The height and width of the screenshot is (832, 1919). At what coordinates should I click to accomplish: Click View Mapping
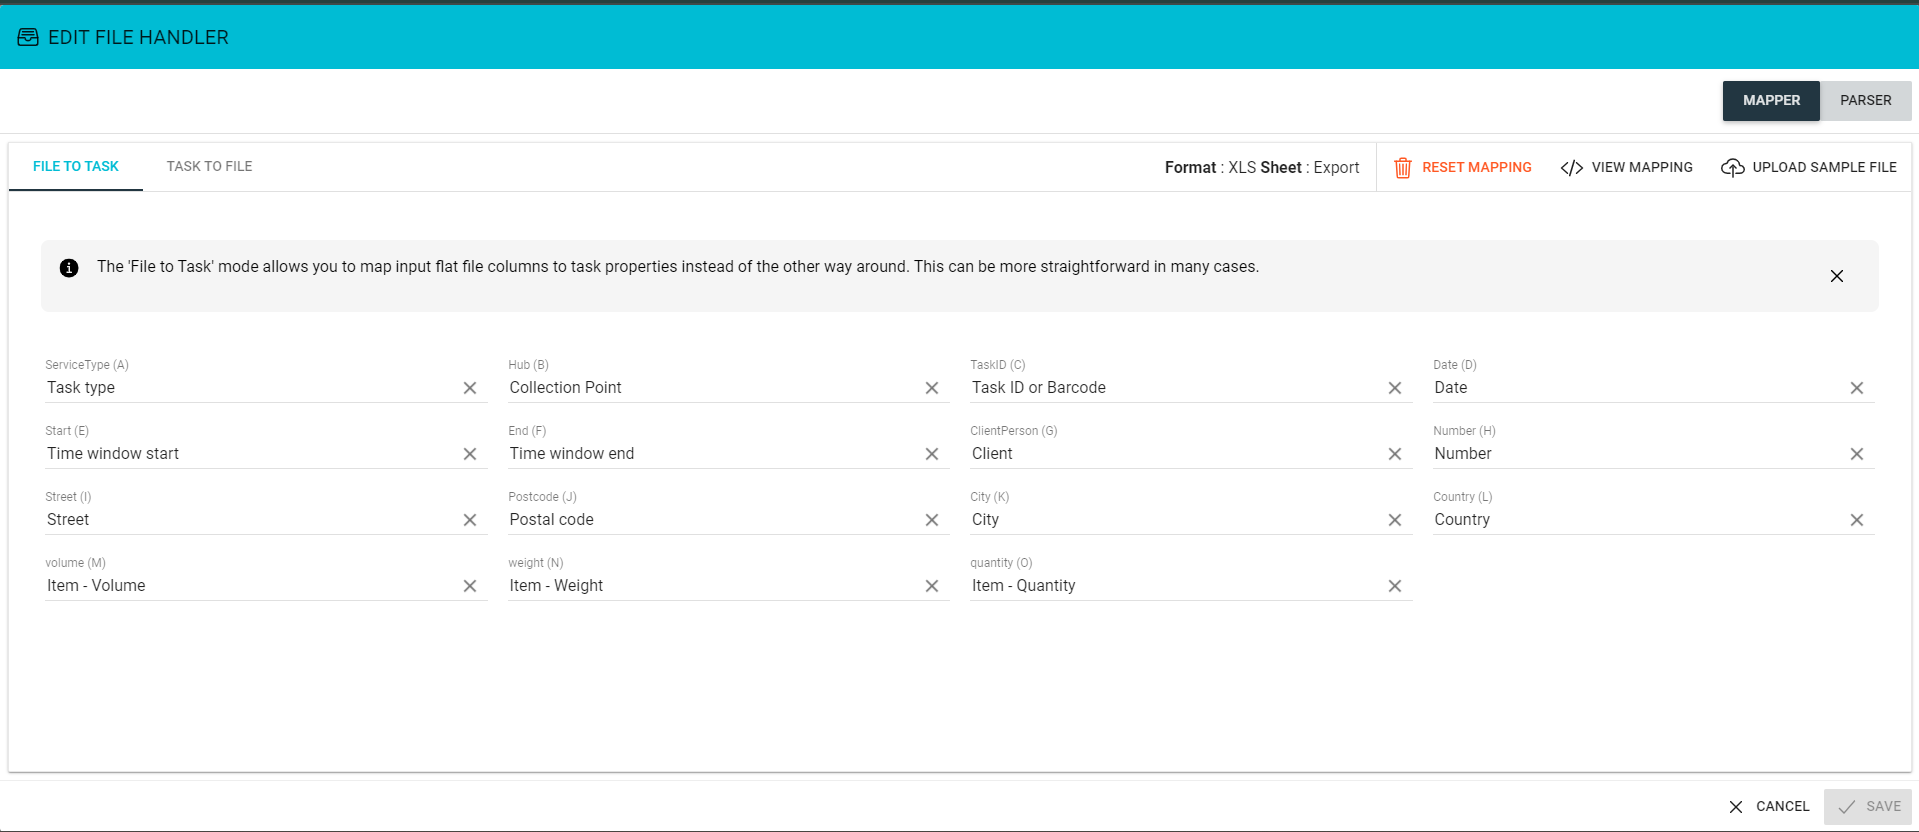pyautogui.click(x=1627, y=168)
